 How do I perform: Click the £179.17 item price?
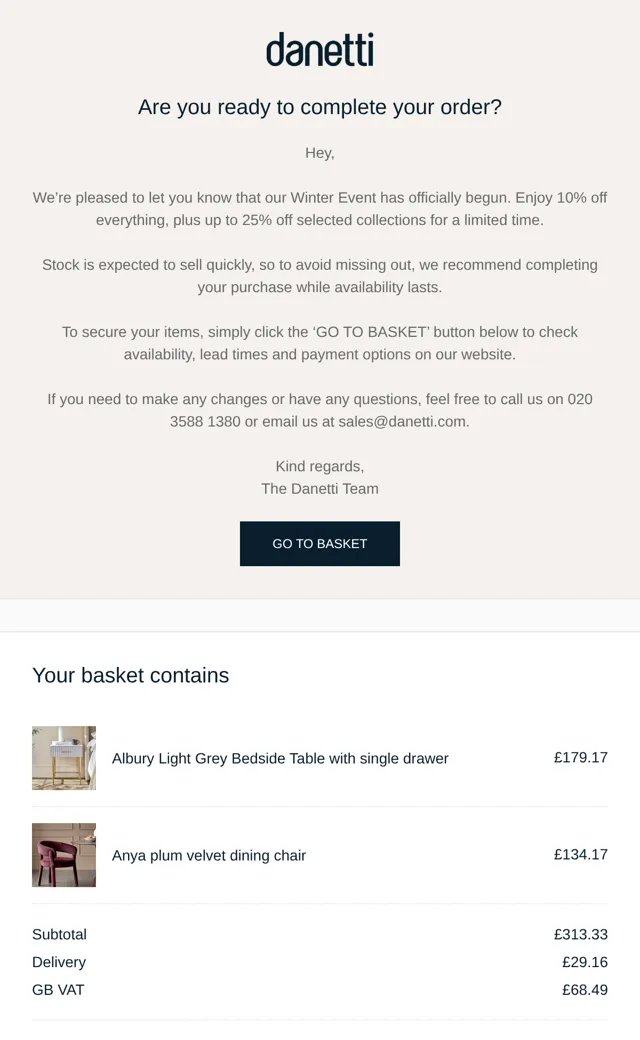(x=581, y=757)
